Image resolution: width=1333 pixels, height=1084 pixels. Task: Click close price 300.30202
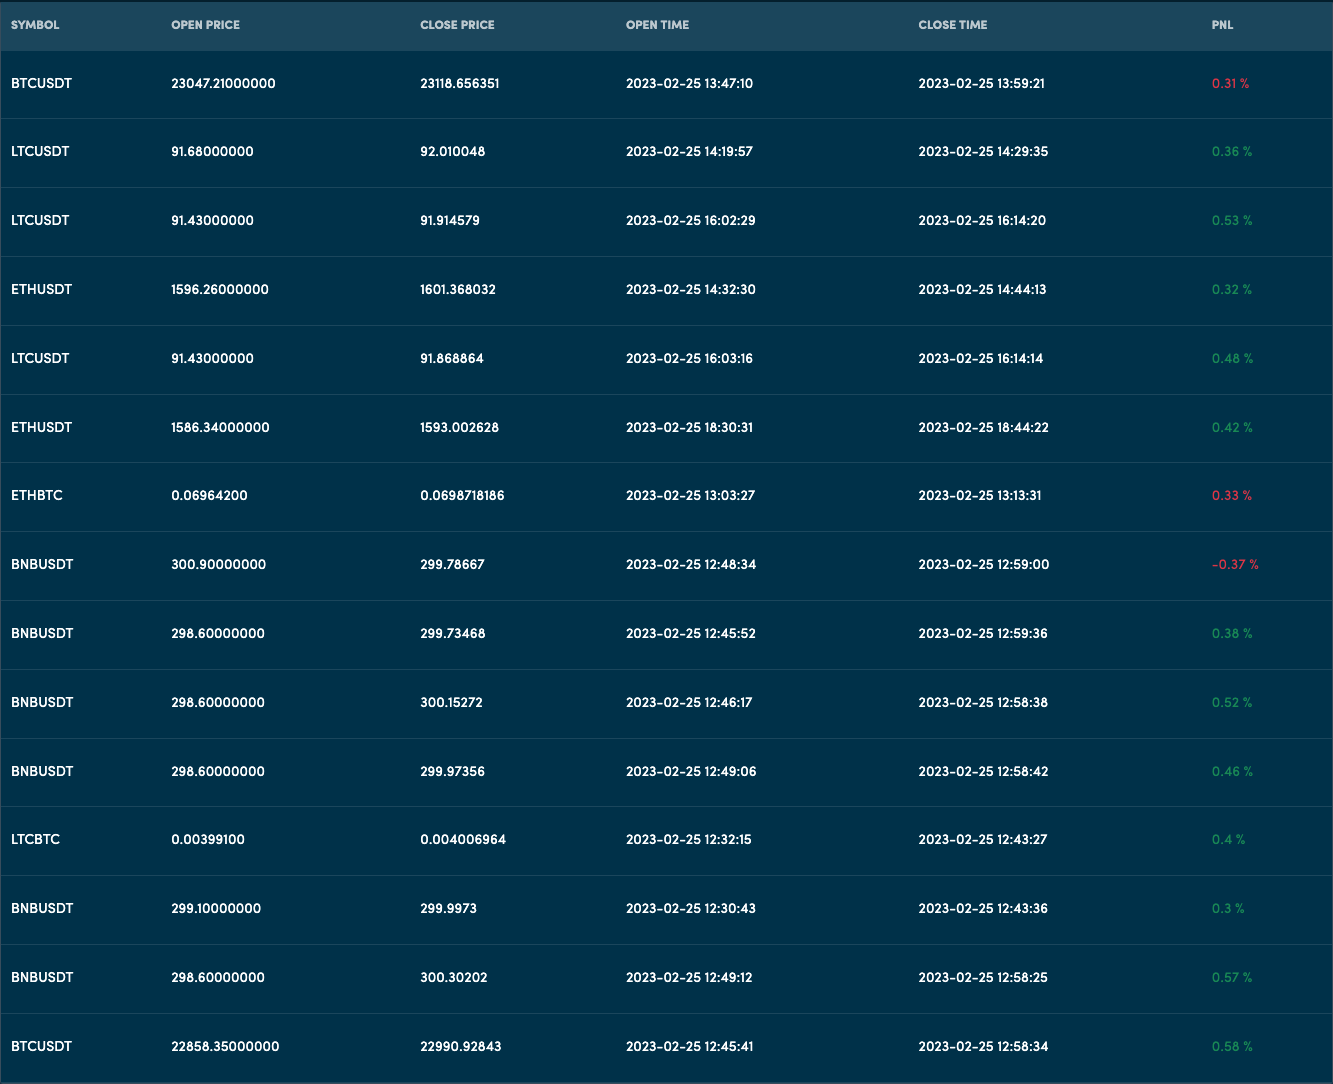click(454, 977)
